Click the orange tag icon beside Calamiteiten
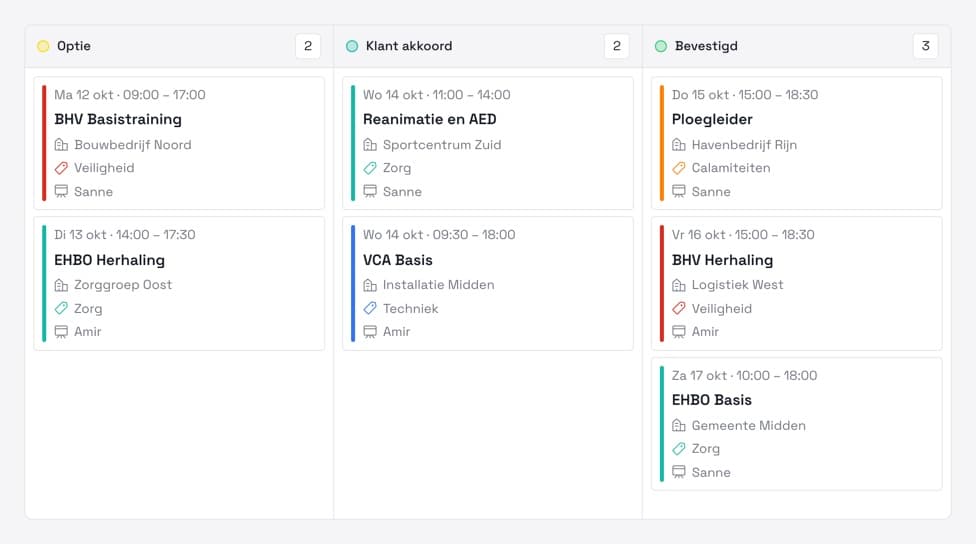 [x=678, y=168]
